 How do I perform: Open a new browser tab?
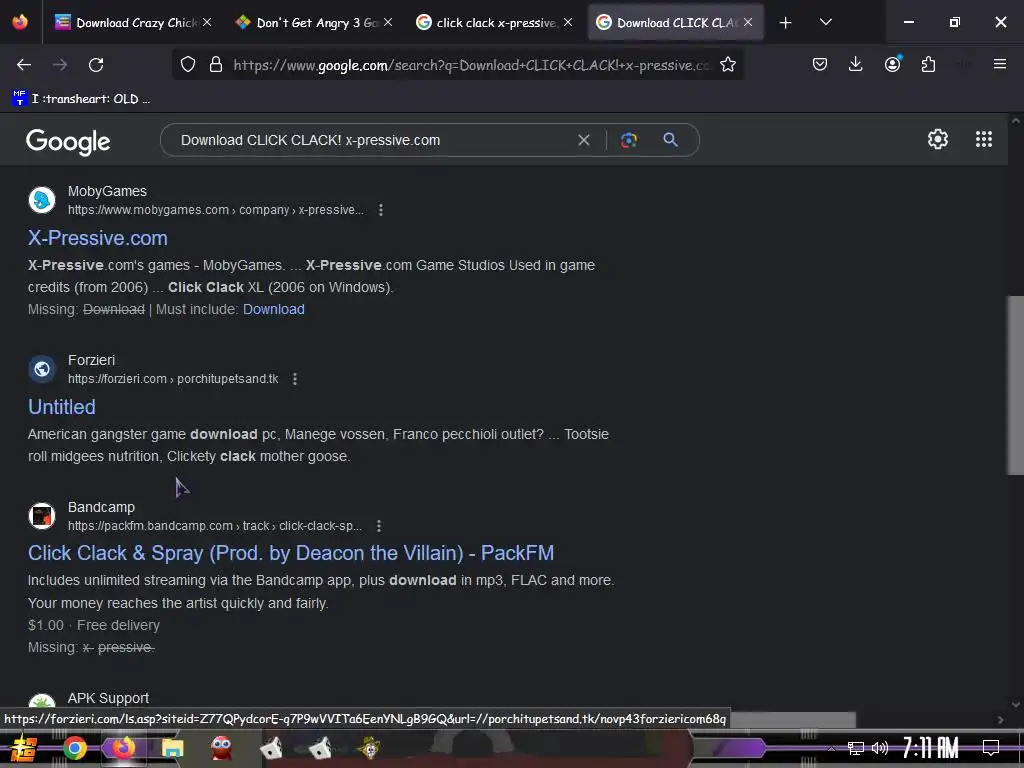point(785,23)
